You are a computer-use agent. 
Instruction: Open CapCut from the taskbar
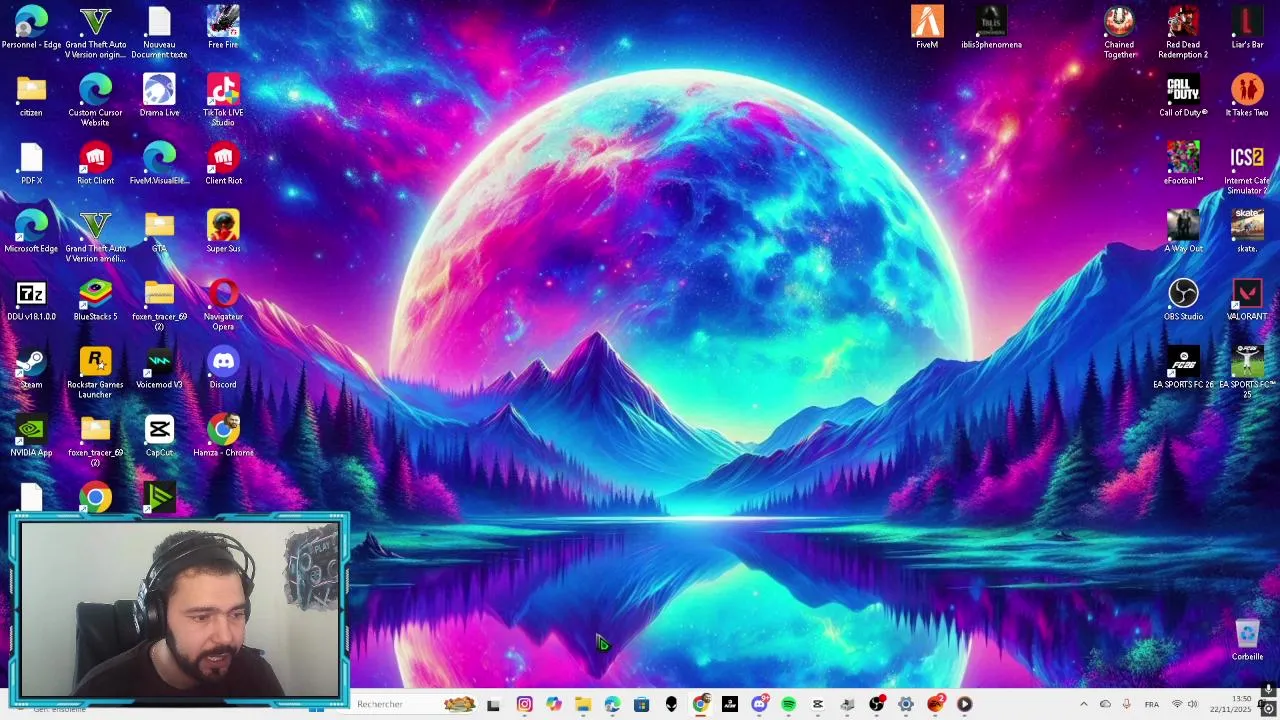818,705
